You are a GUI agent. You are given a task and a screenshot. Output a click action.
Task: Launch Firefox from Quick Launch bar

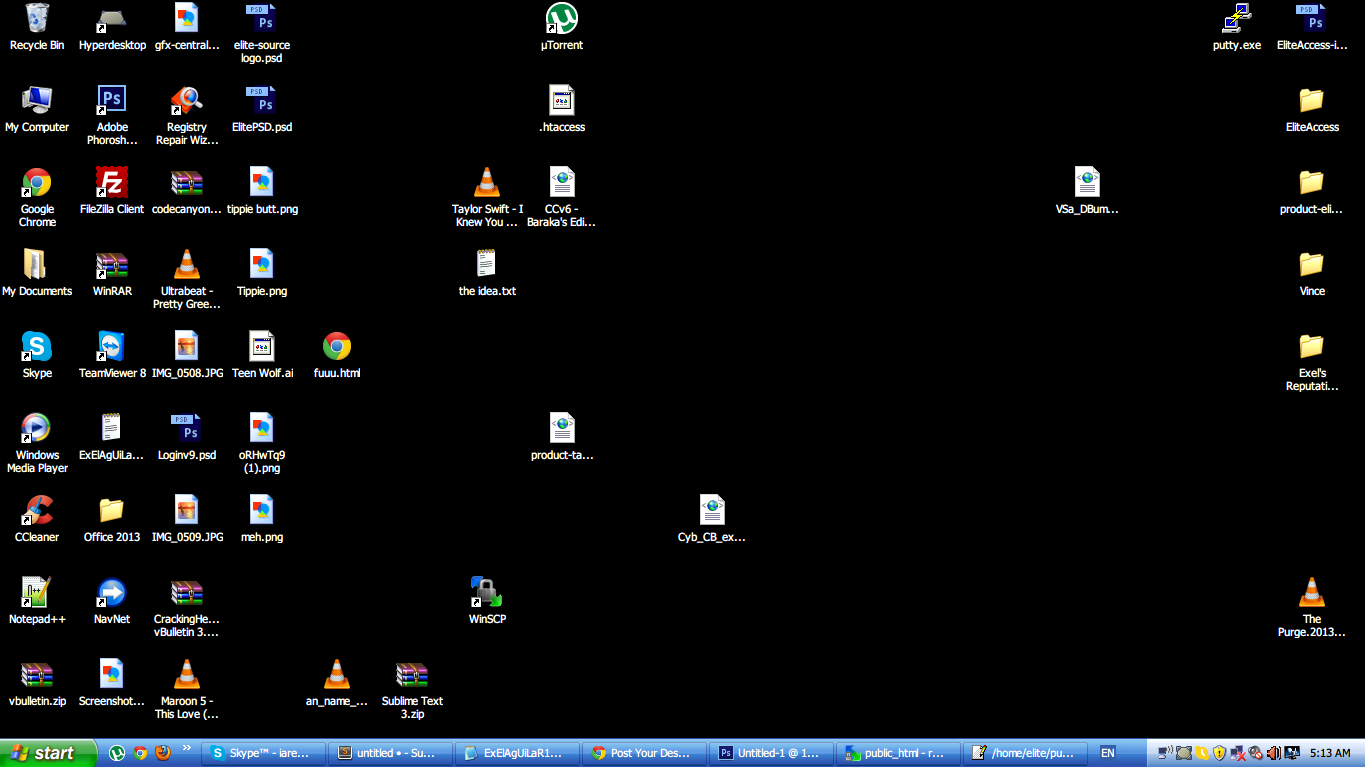(163, 753)
